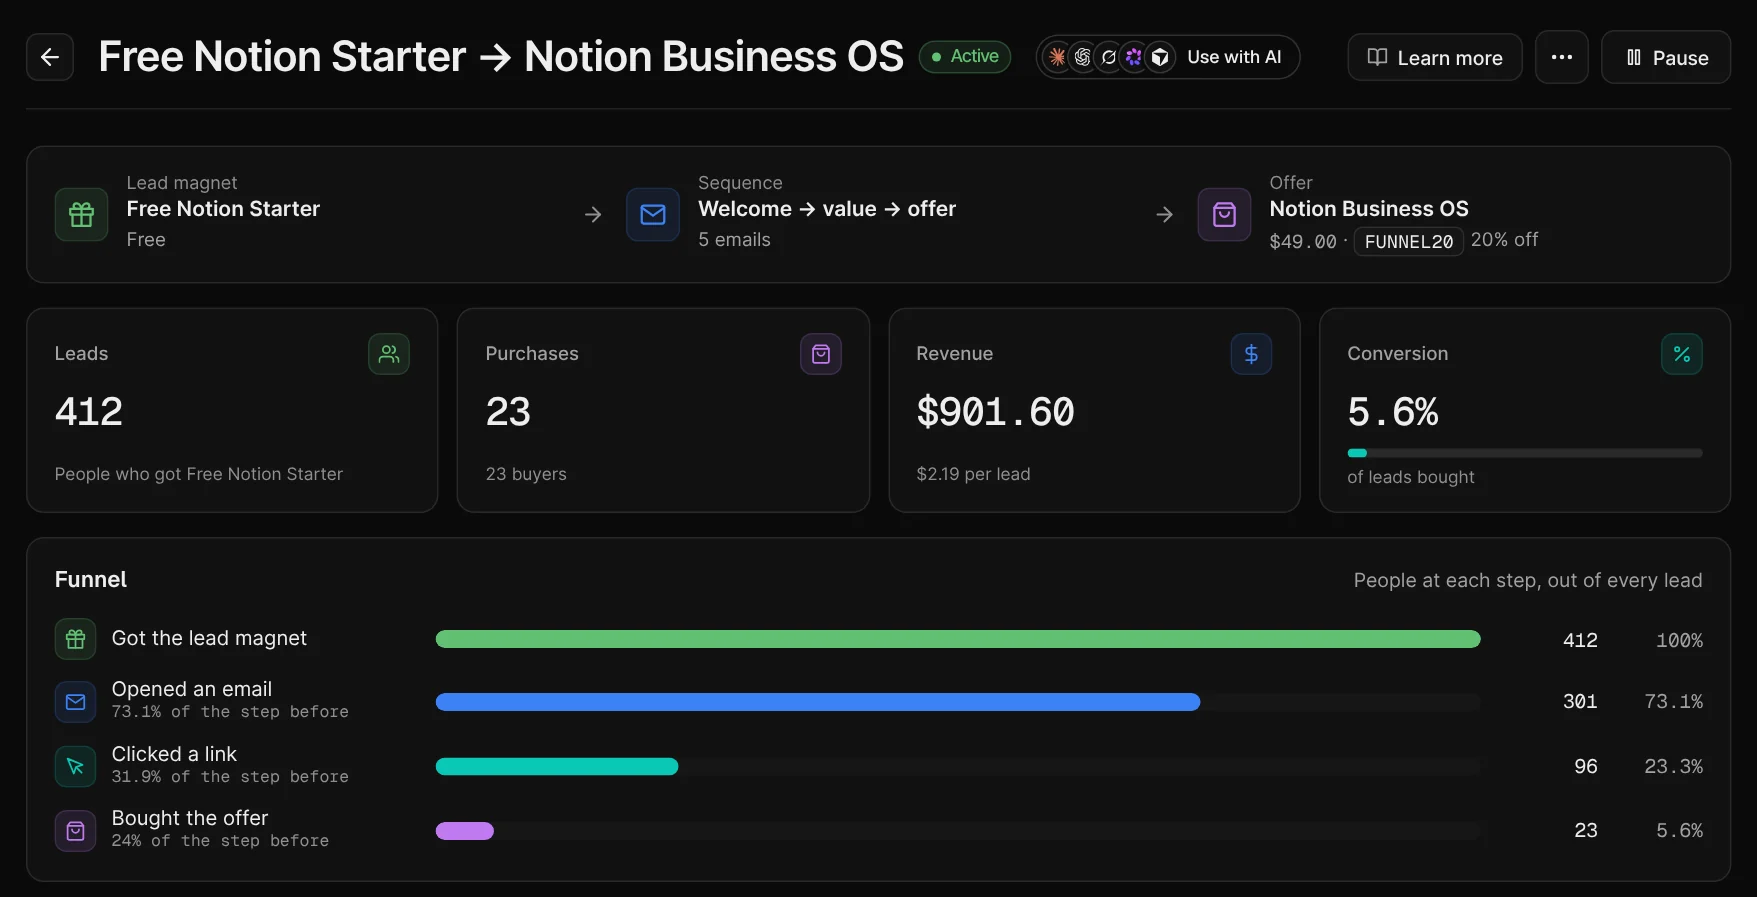Click the 23.3% funnel percentage
Viewport: 1757px width, 897px height.
(x=1673, y=766)
